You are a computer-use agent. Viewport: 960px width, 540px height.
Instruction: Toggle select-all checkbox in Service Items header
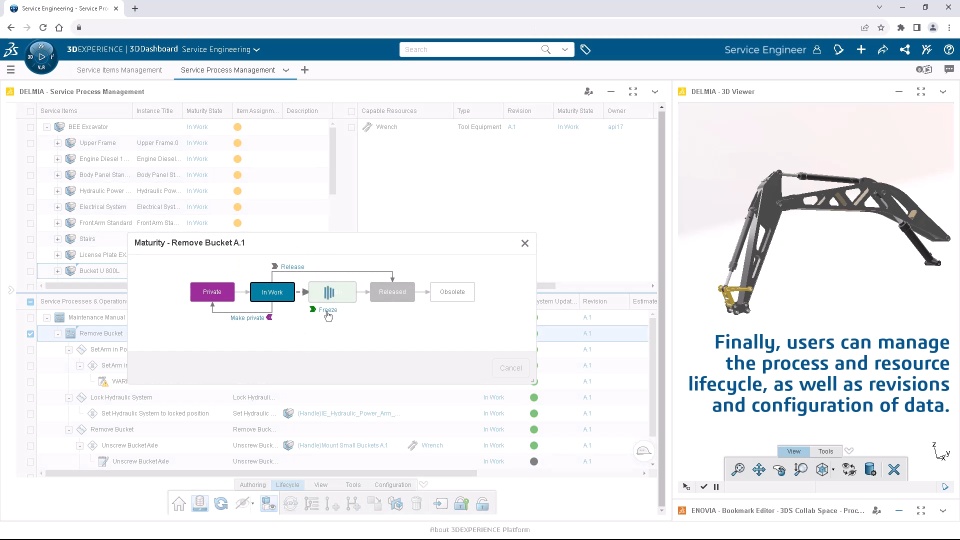pyautogui.click(x=31, y=111)
